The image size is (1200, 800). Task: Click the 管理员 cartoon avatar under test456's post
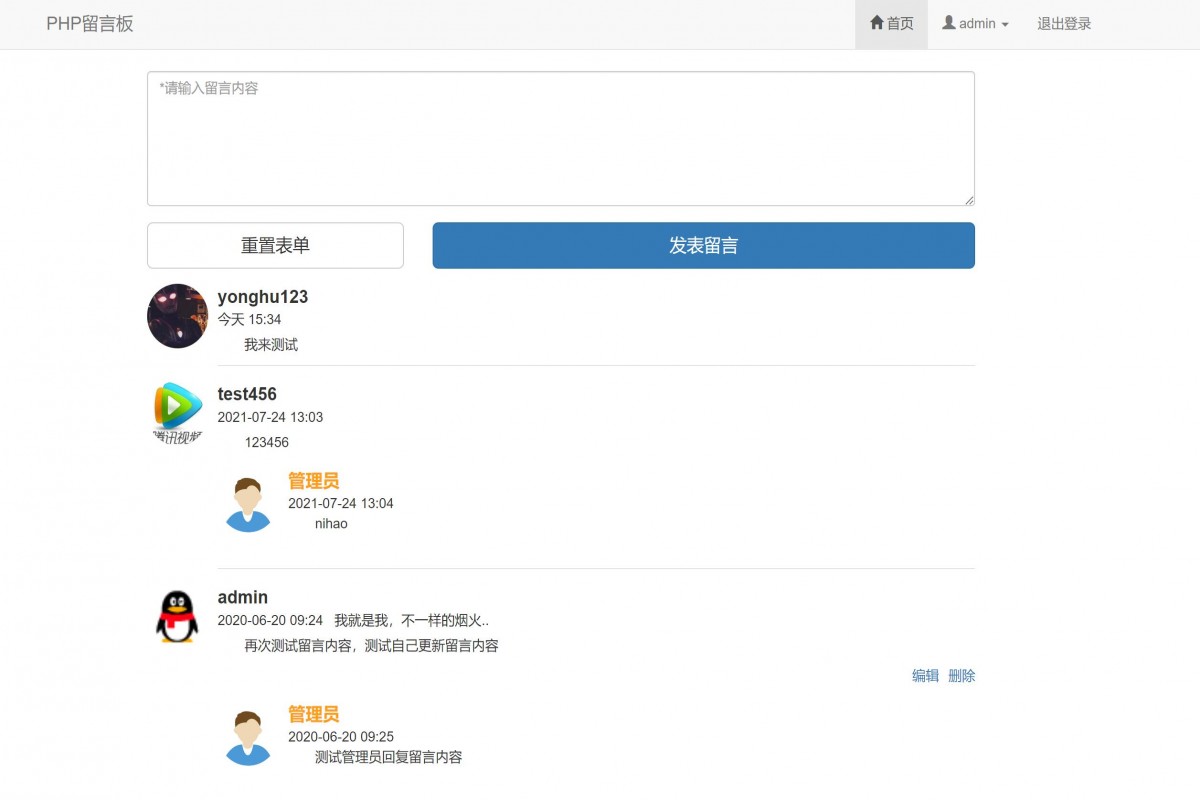248,502
